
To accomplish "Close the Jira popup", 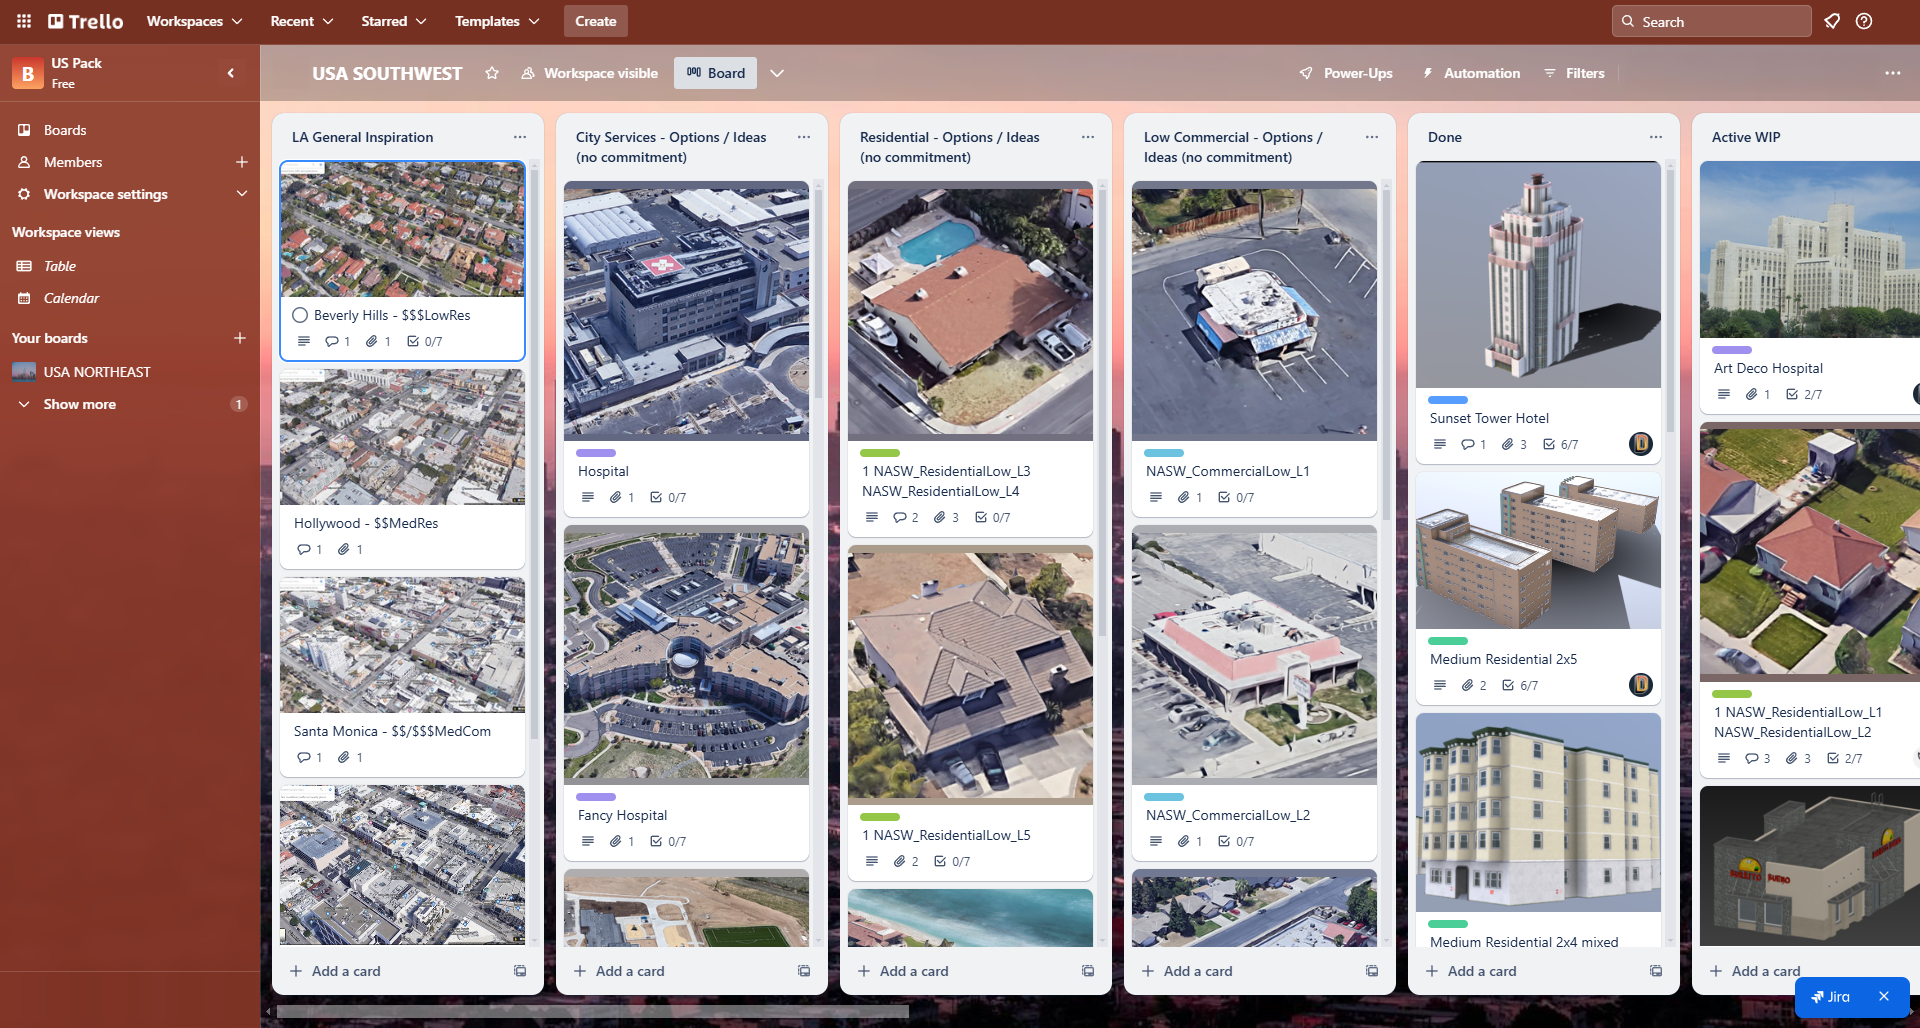I will click(1884, 997).
